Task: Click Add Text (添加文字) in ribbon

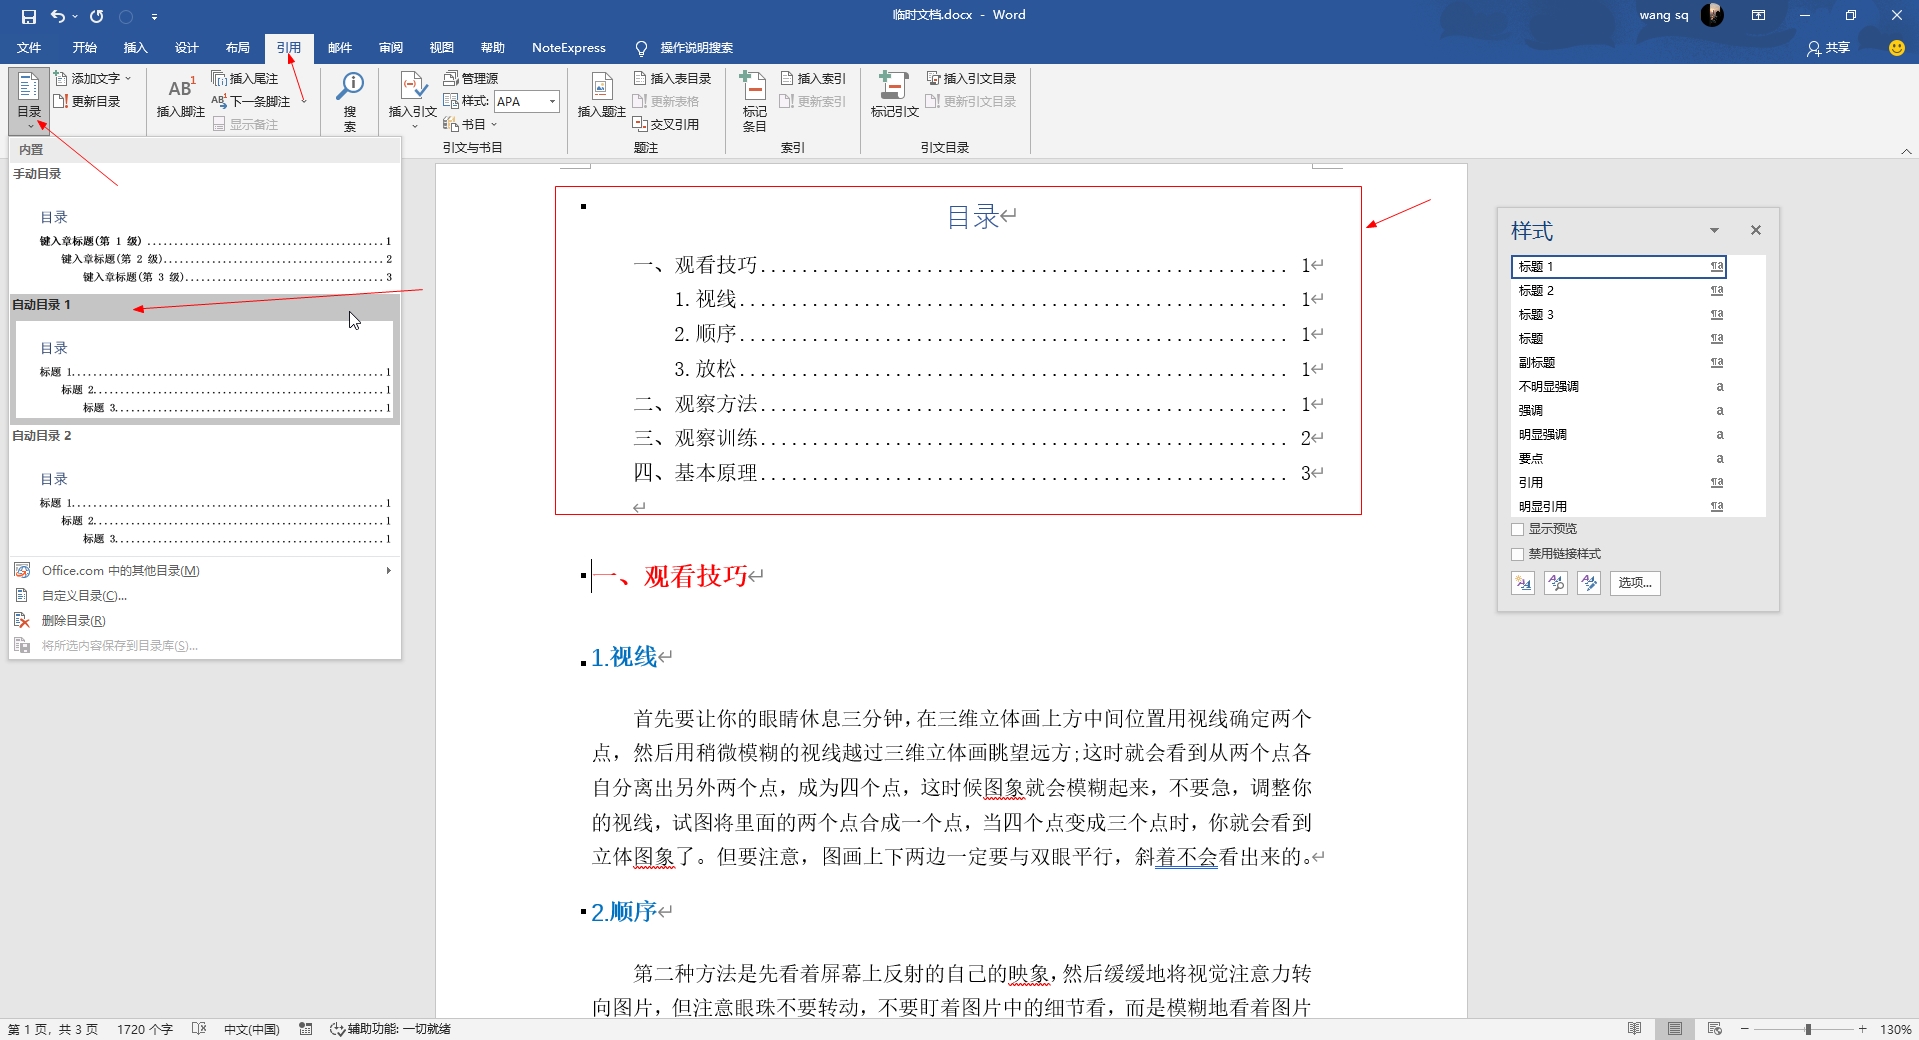Action: click(93, 78)
